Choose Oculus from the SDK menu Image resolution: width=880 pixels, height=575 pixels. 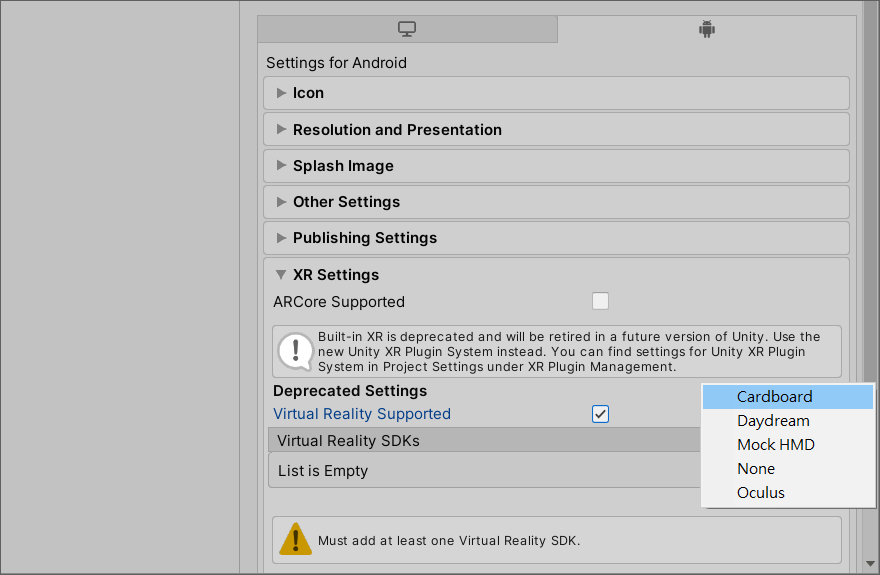point(760,493)
